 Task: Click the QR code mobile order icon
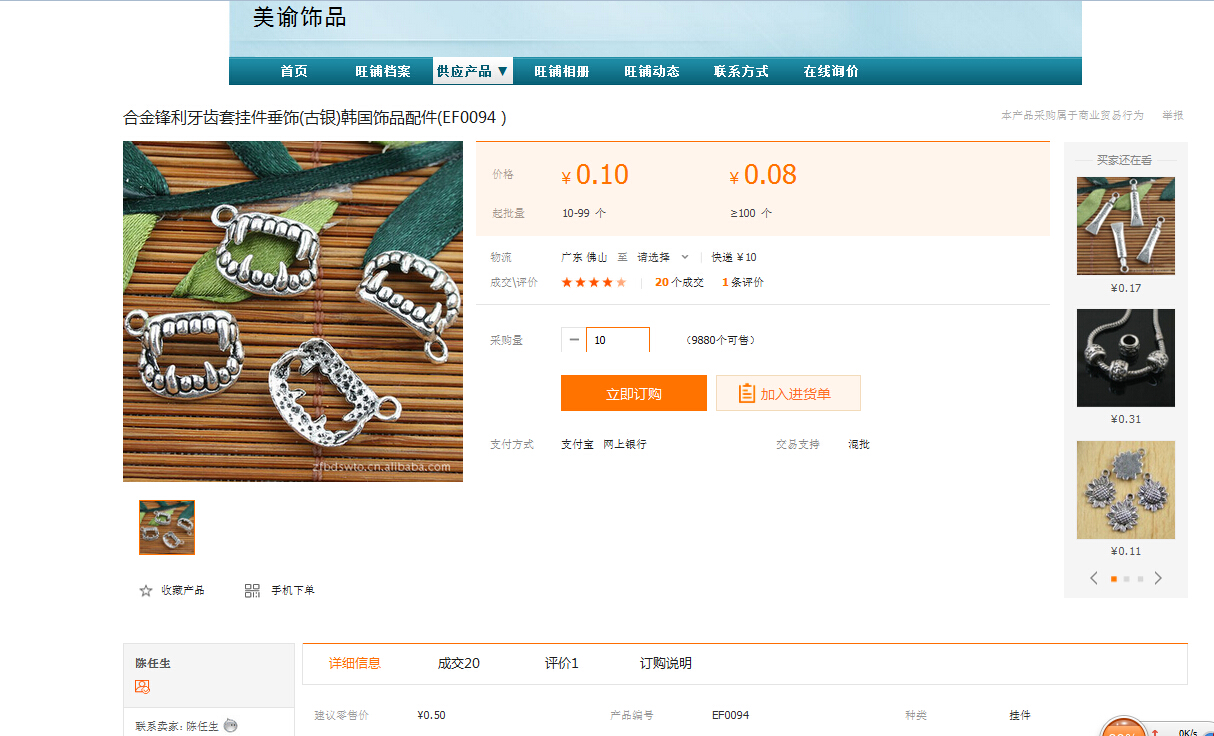click(252, 591)
